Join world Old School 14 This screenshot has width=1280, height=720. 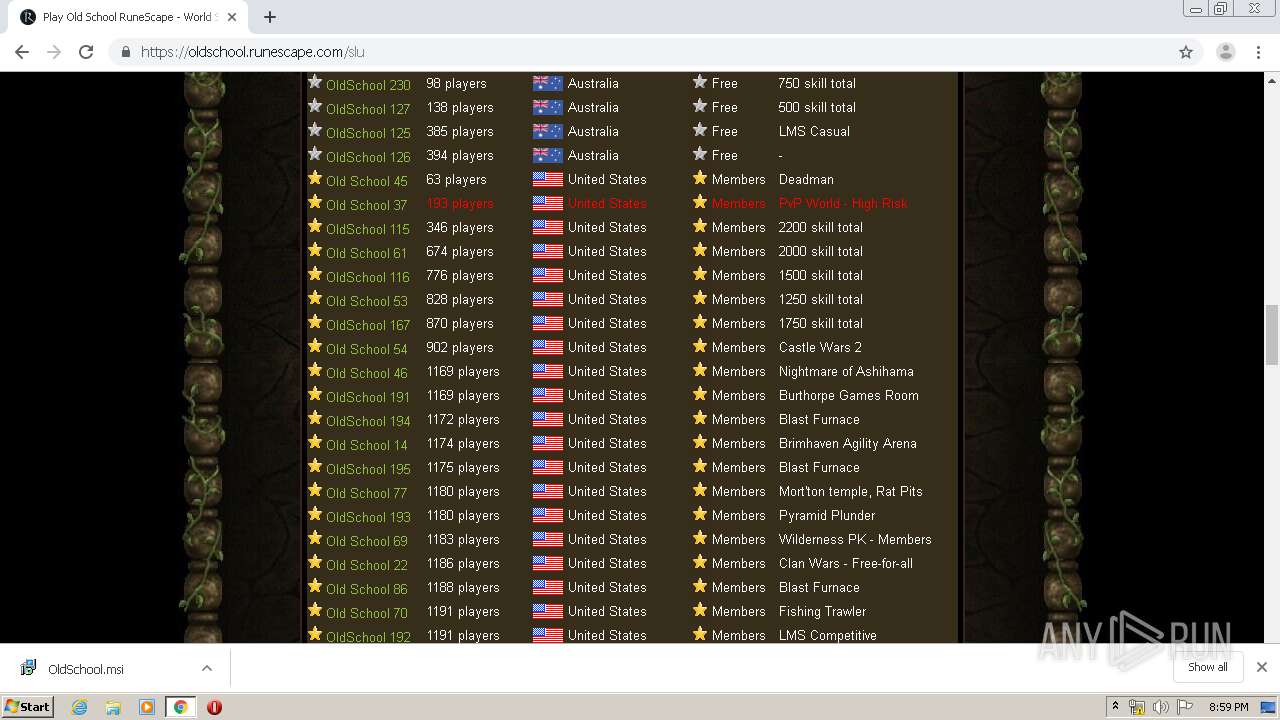click(367, 445)
